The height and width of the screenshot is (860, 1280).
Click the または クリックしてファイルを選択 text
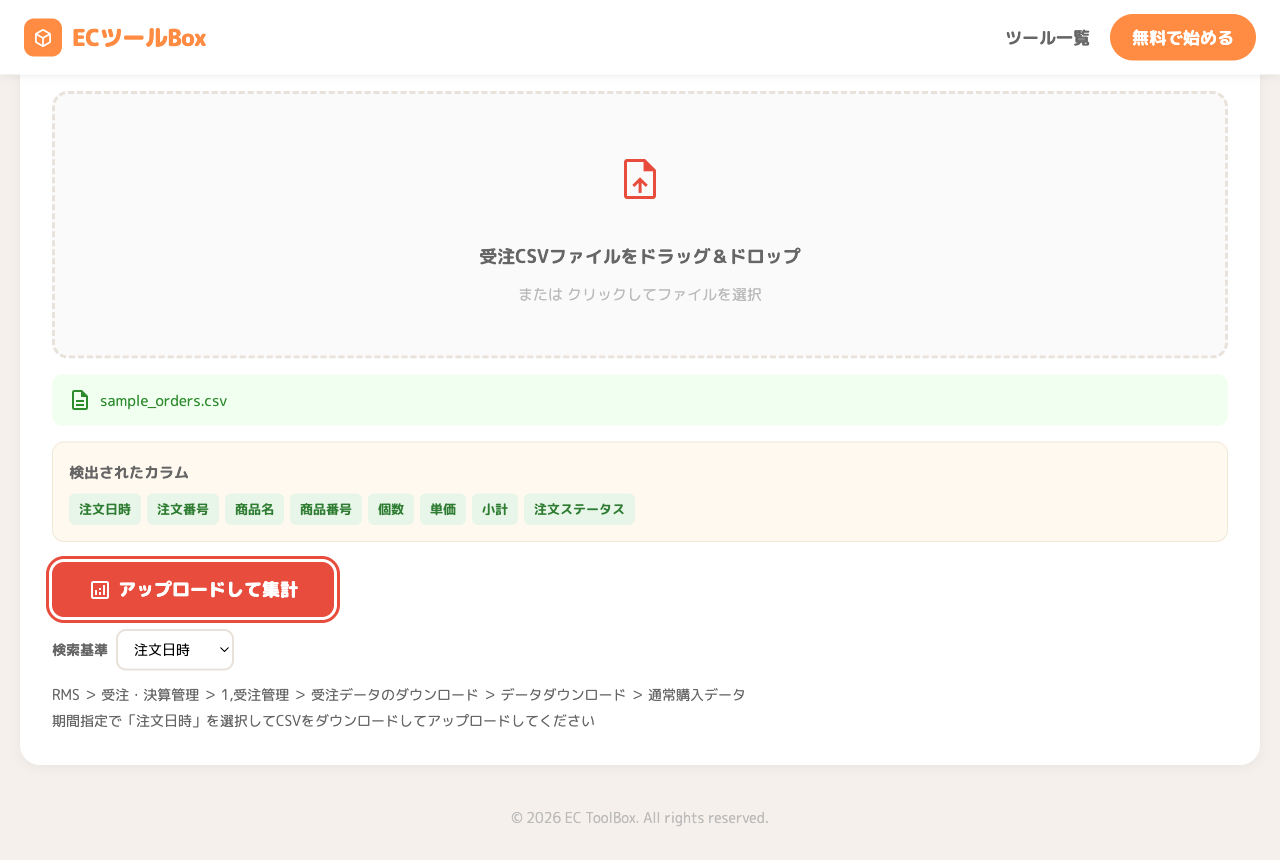(640, 294)
